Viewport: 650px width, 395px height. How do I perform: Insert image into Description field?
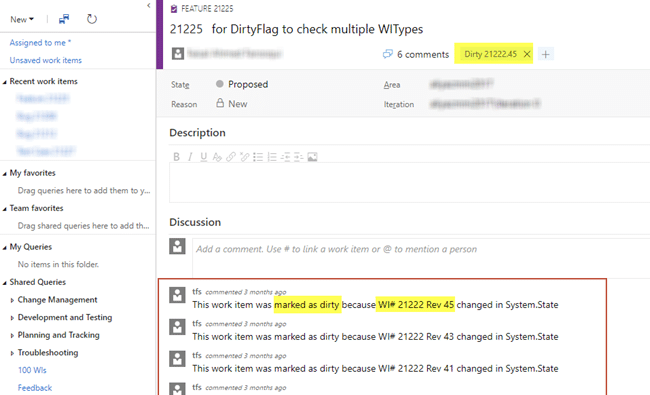313,157
